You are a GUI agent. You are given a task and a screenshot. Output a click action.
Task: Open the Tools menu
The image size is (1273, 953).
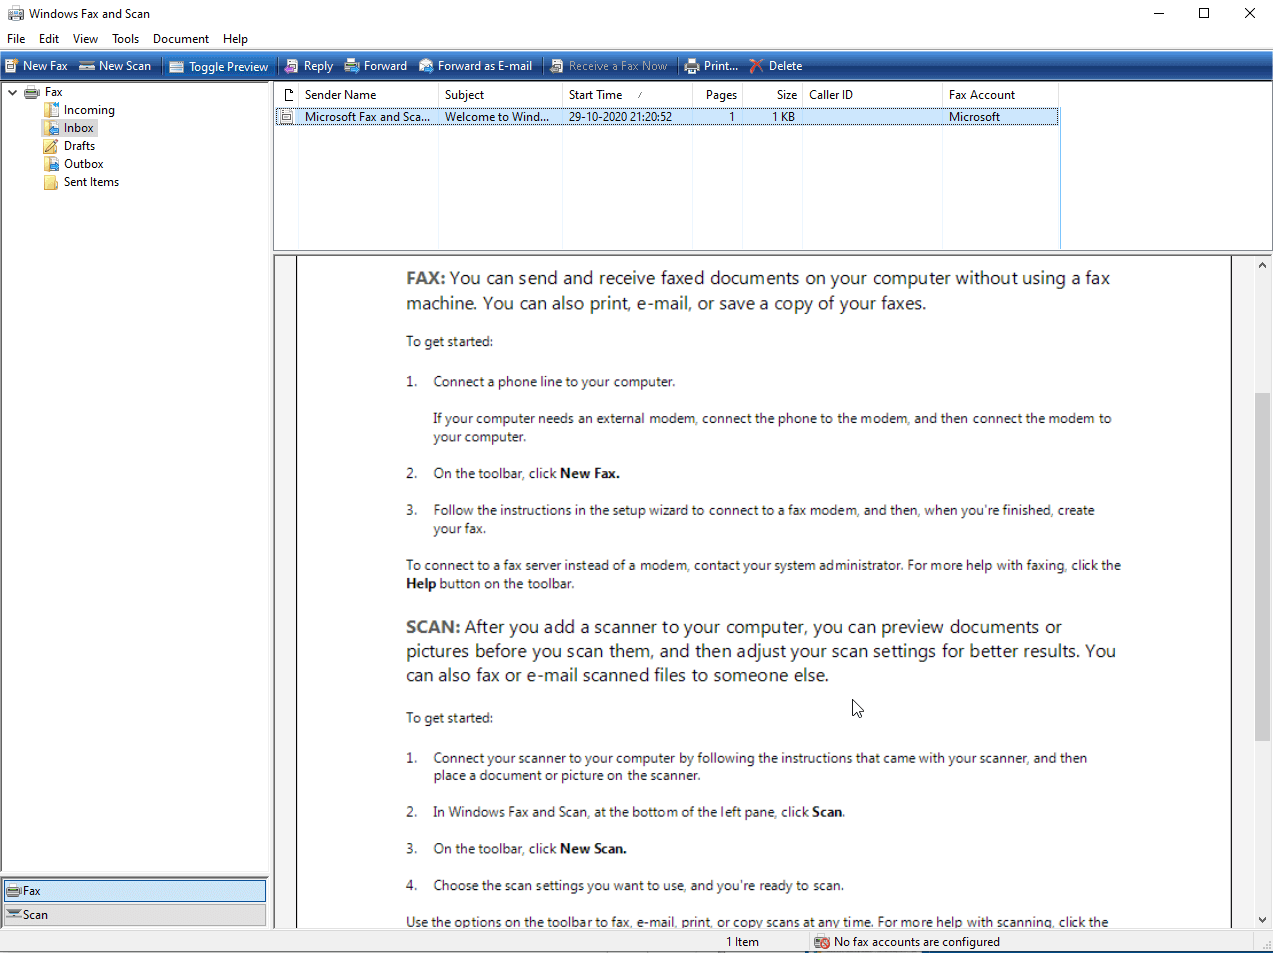tap(125, 39)
